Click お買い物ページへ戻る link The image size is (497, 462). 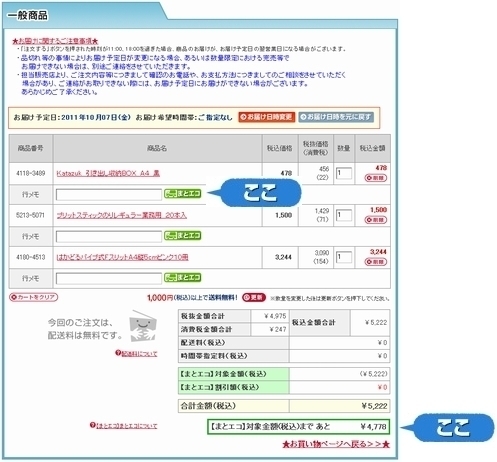336,444
